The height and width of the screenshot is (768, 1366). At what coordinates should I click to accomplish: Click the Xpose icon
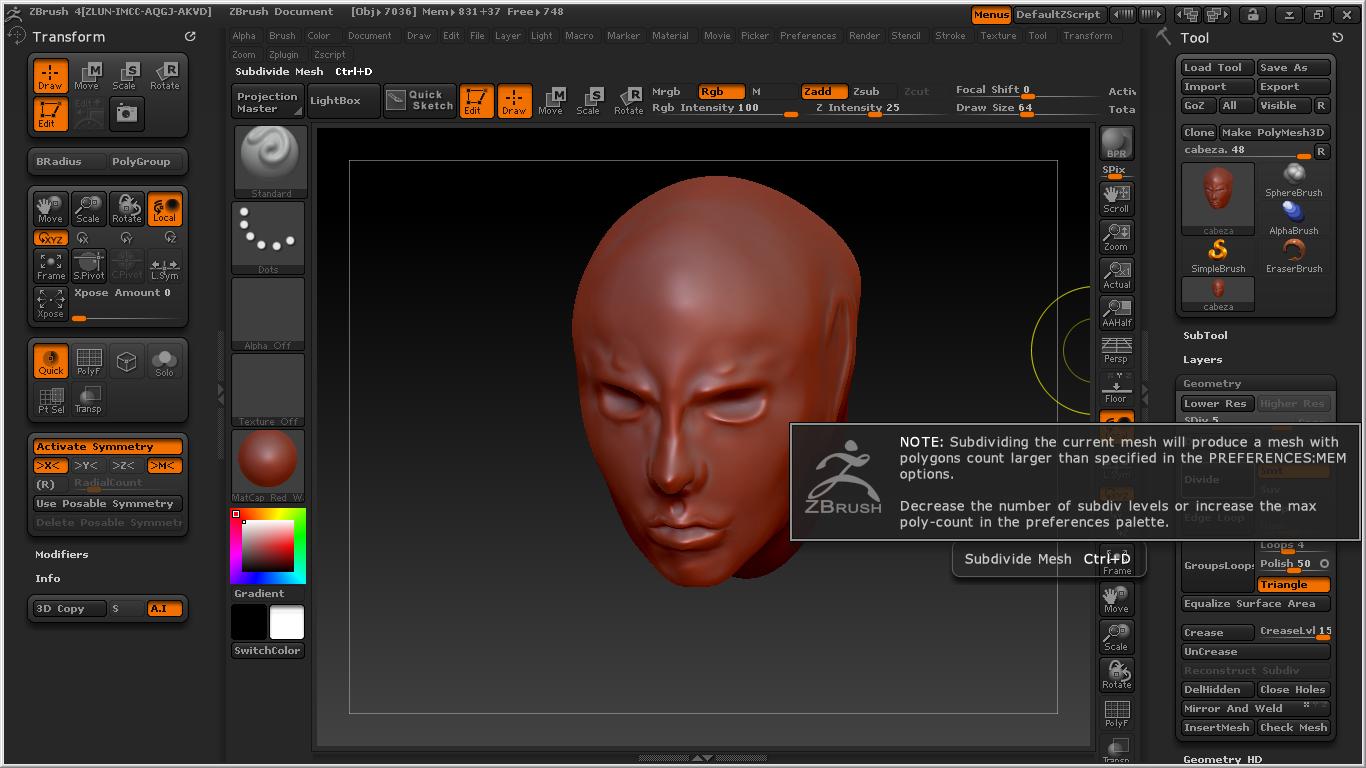[50, 303]
